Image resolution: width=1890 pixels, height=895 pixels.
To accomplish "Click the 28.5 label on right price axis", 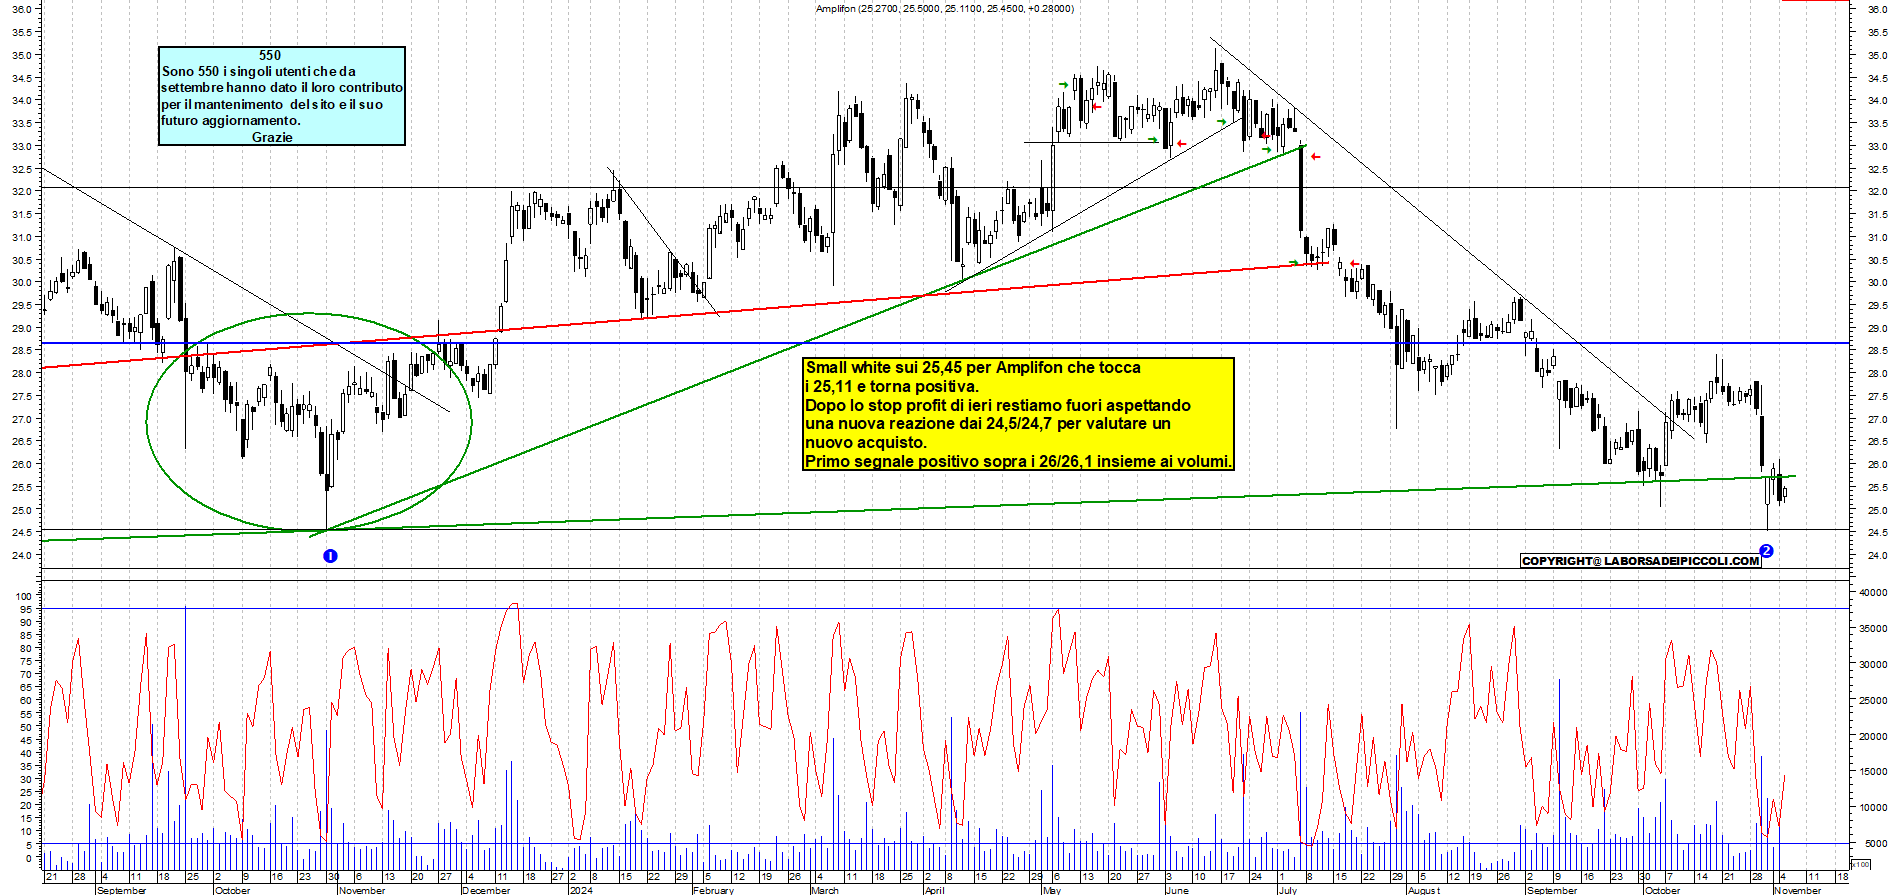I will (1877, 351).
